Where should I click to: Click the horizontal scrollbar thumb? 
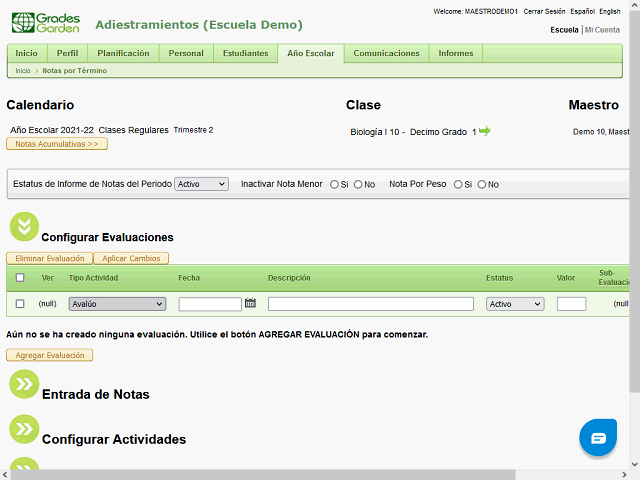tap(263, 475)
